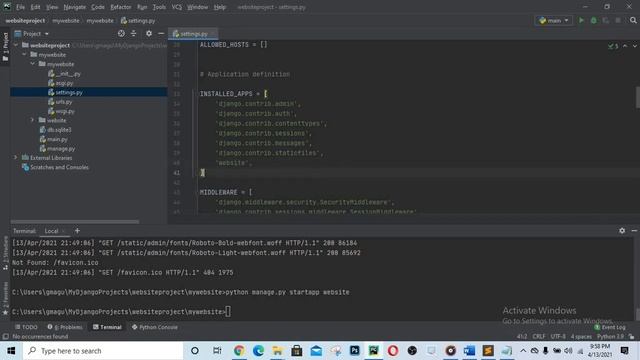Open the Python Console tool window
The height and width of the screenshot is (360, 640).
click(x=155, y=327)
